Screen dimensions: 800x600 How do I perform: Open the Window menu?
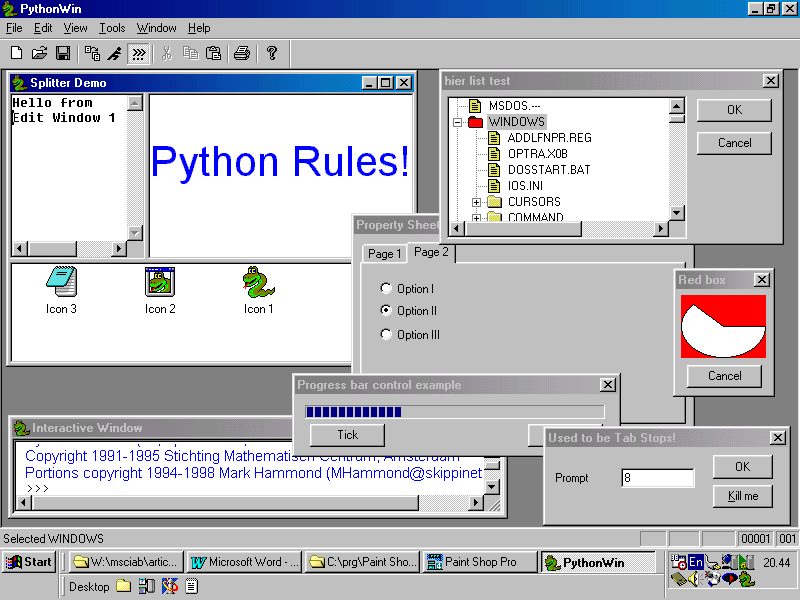pyautogui.click(x=157, y=28)
